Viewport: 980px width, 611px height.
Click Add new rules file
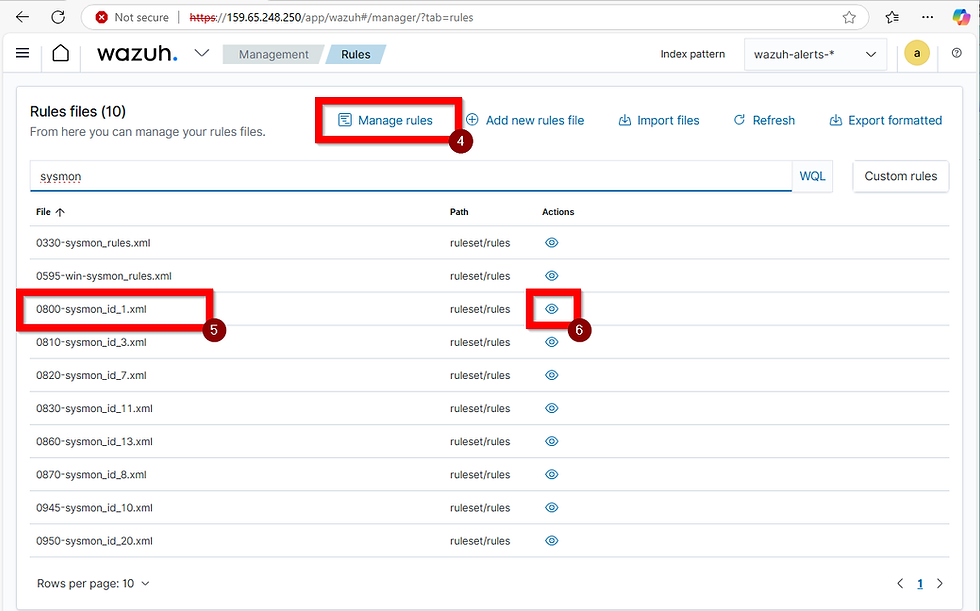525,120
